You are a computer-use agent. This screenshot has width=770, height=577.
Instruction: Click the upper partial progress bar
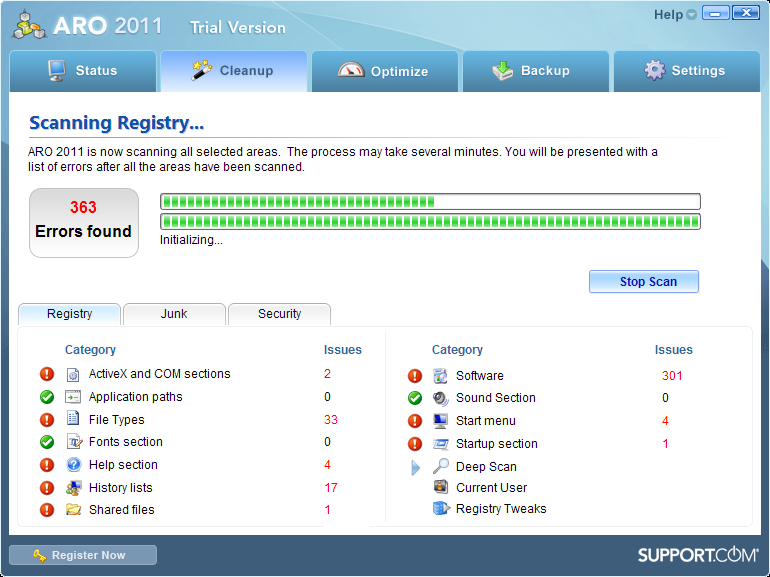click(430, 201)
